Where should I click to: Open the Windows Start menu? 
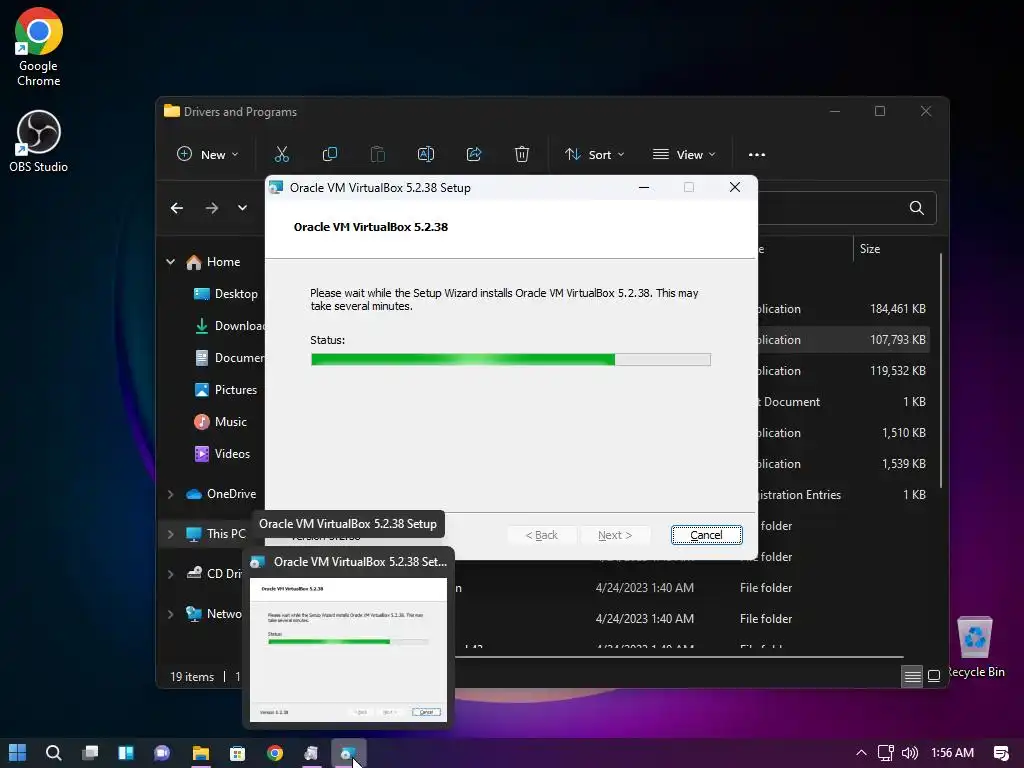pyautogui.click(x=18, y=753)
